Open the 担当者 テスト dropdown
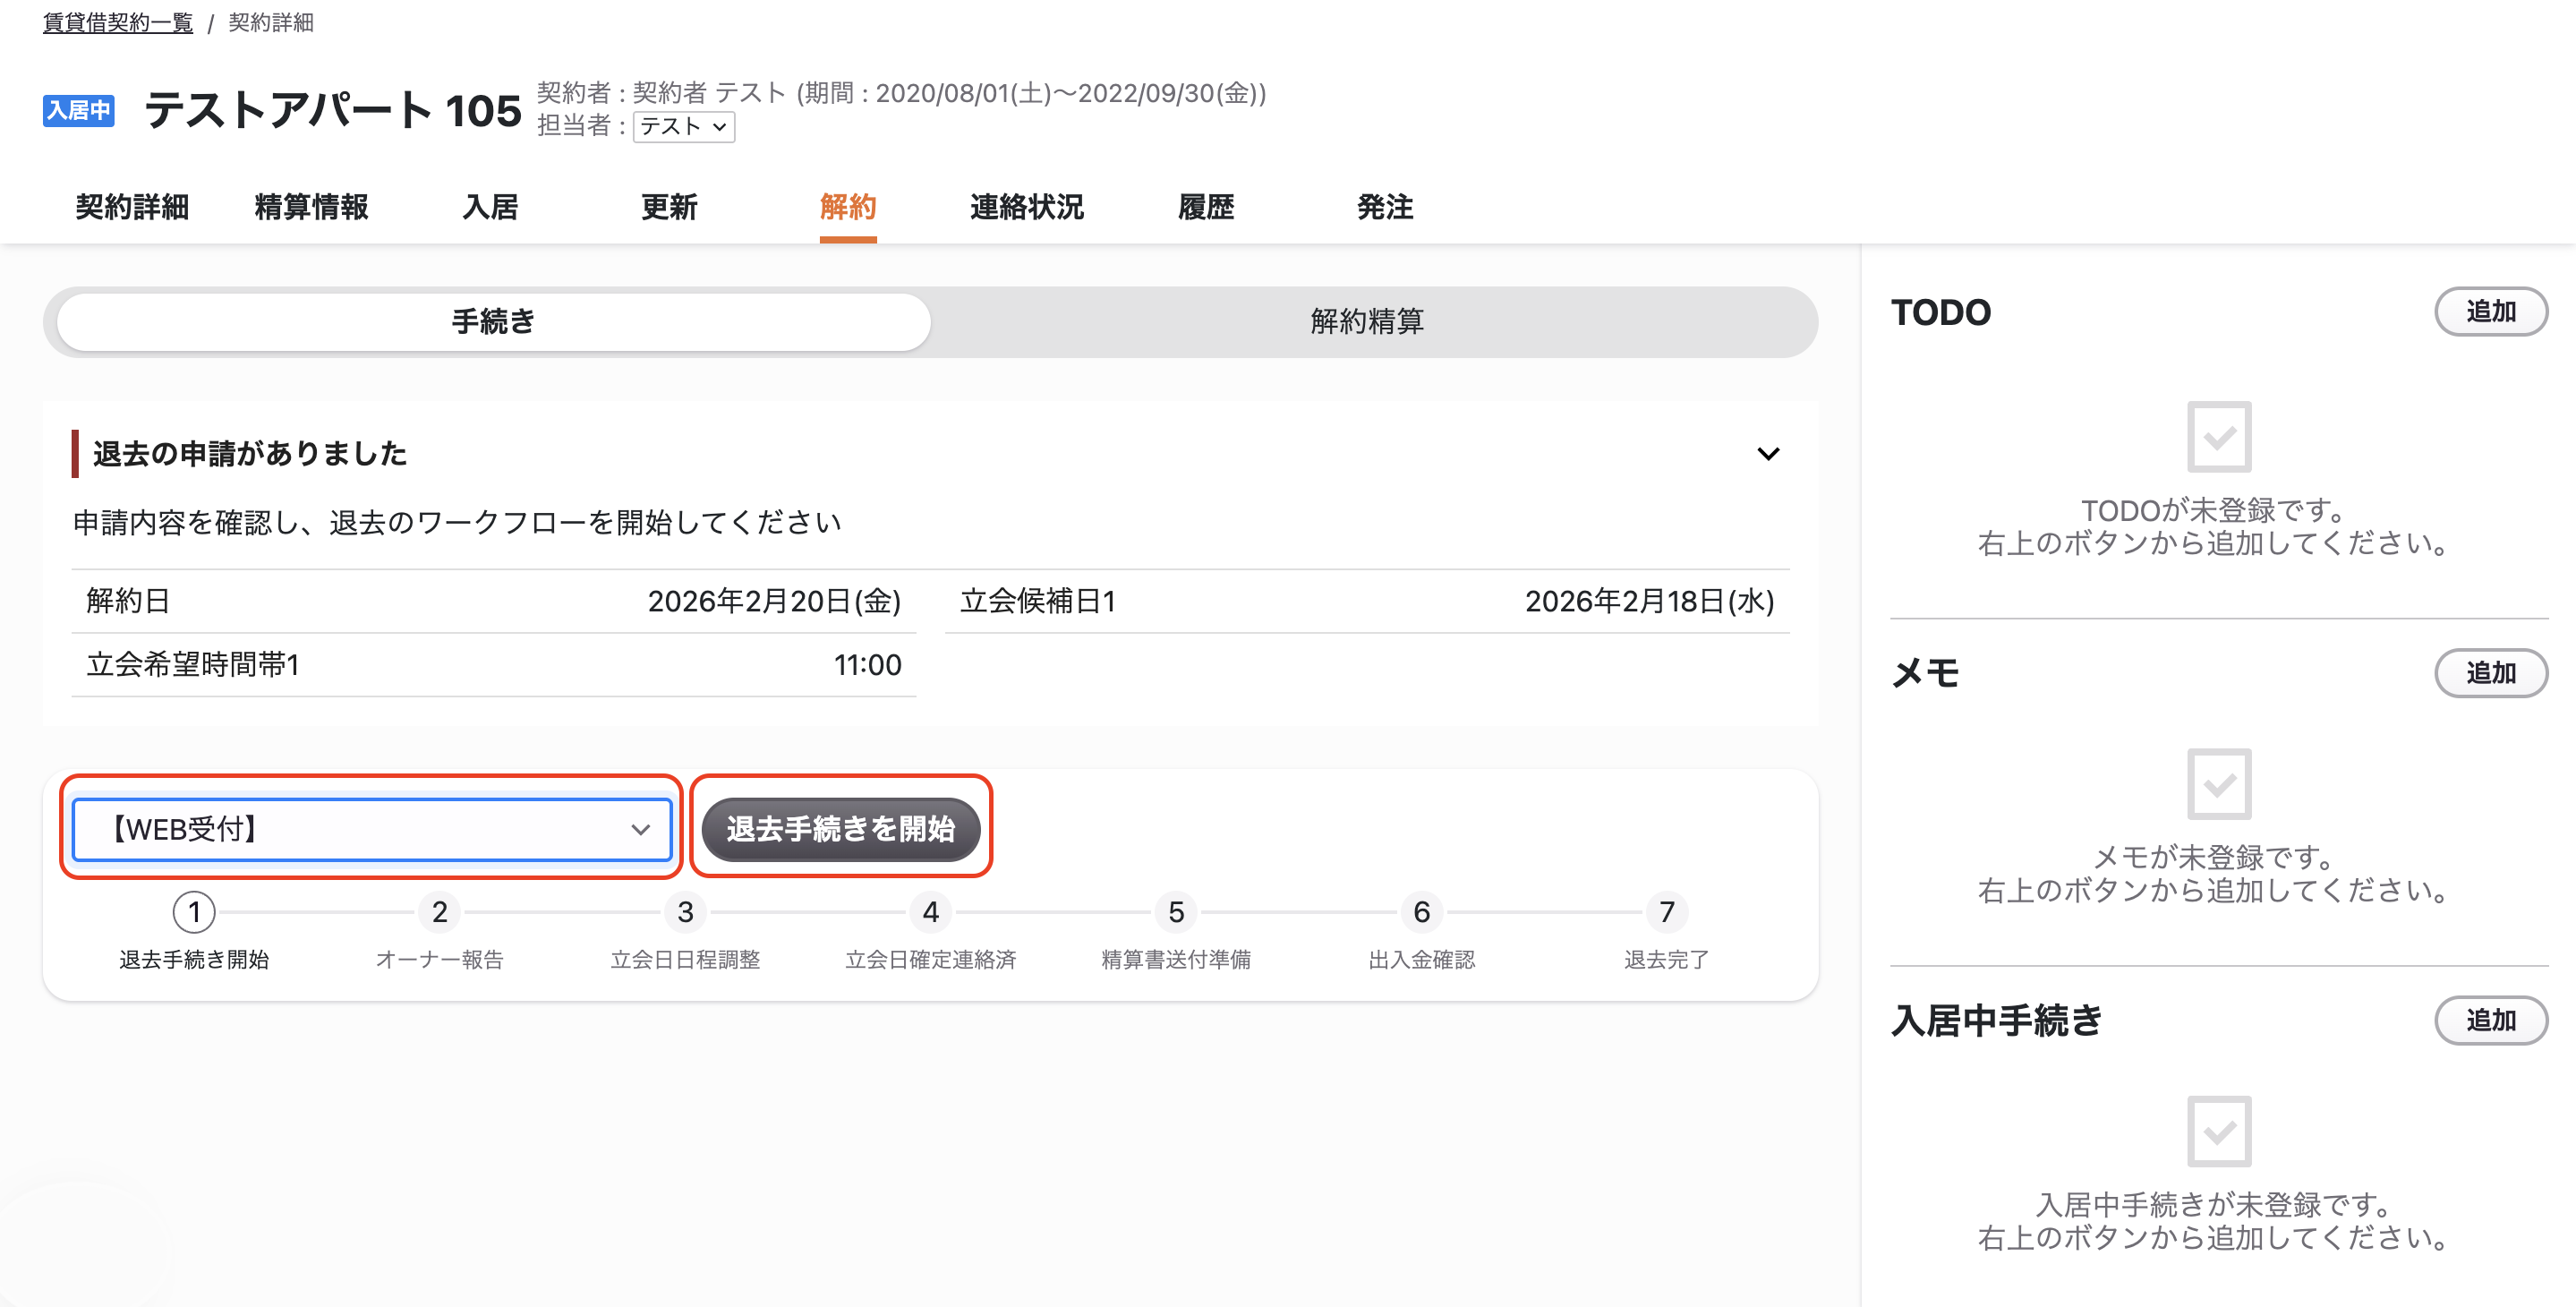This screenshot has width=2576, height=1307. coord(684,126)
